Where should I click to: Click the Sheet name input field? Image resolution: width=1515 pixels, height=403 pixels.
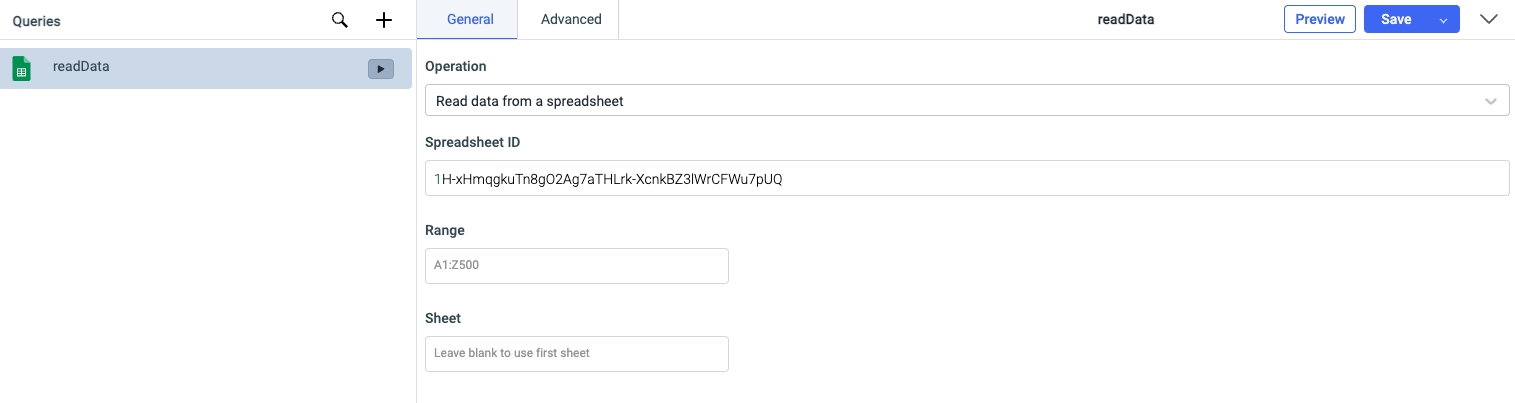click(577, 354)
